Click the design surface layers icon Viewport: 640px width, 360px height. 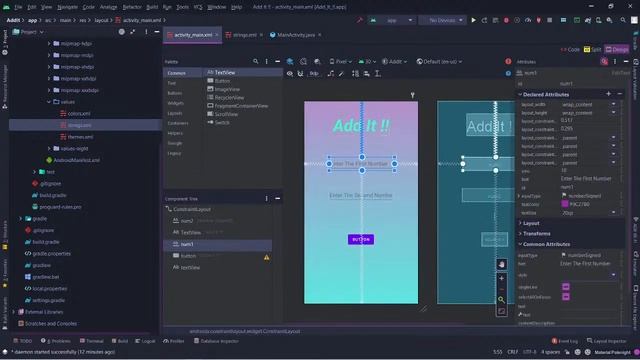[x=290, y=62]
